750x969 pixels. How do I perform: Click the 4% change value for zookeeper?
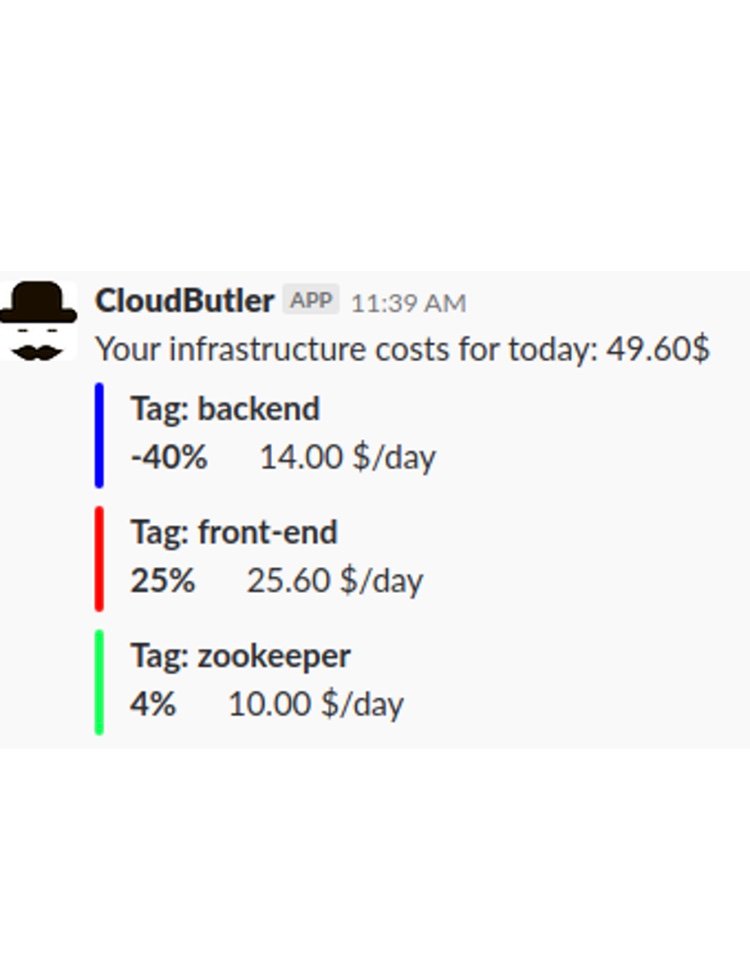click(x=153, y=705)
